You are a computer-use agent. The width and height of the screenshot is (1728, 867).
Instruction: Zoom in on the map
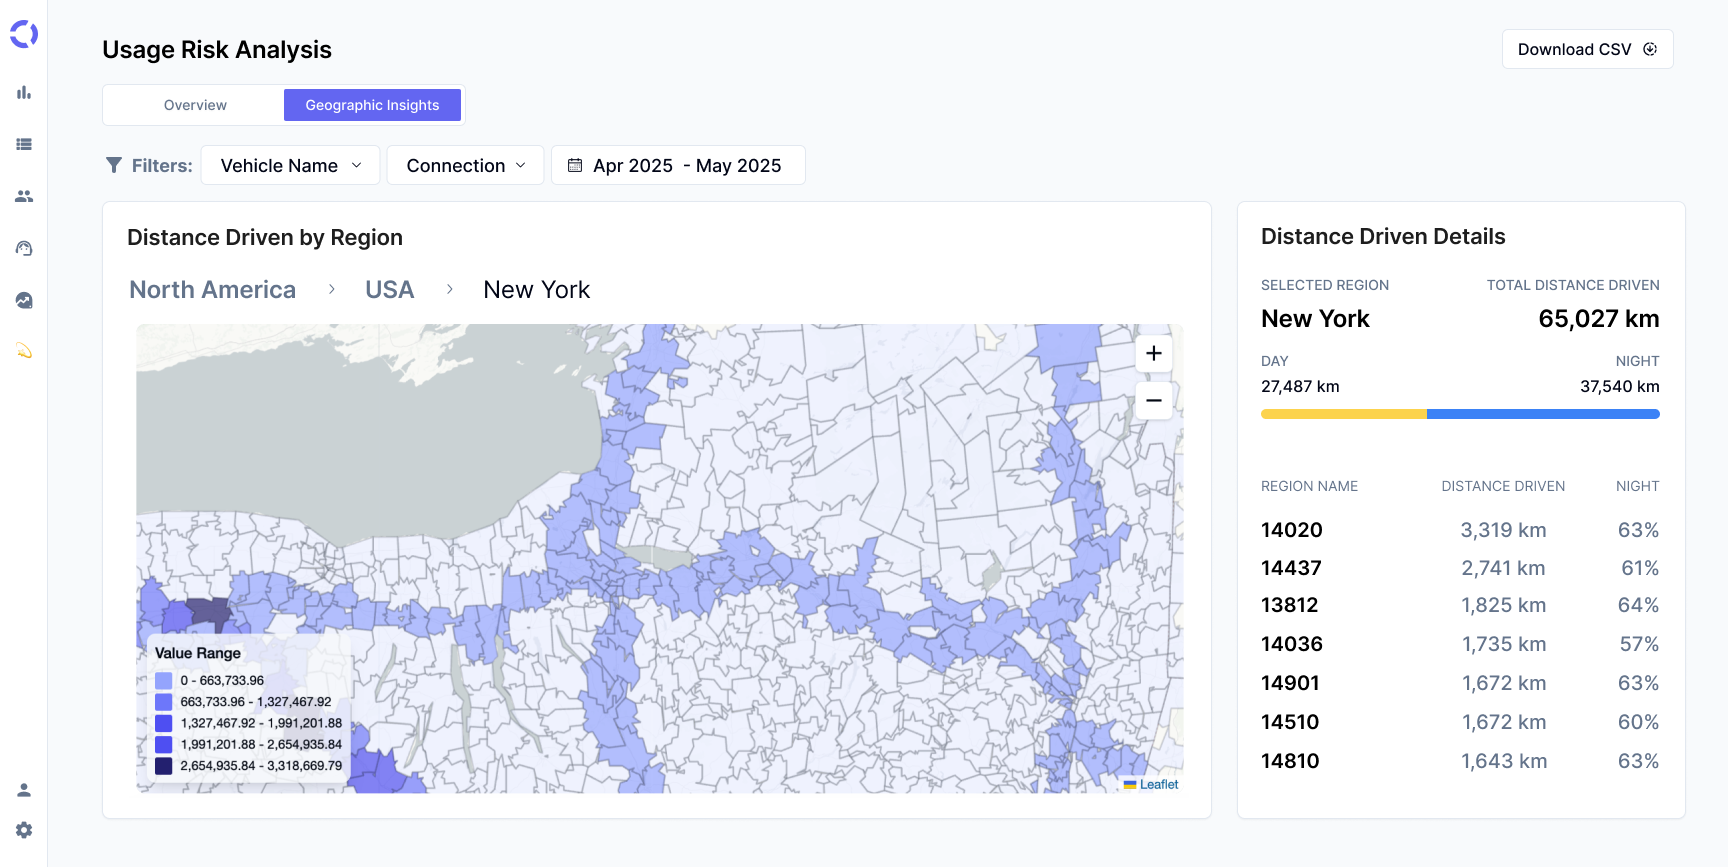tap(1153, 353)
